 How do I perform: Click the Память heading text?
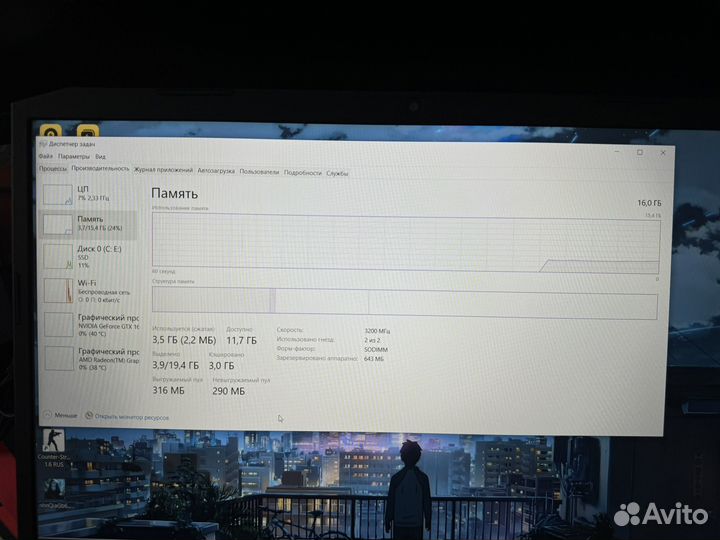coord(174,193)
